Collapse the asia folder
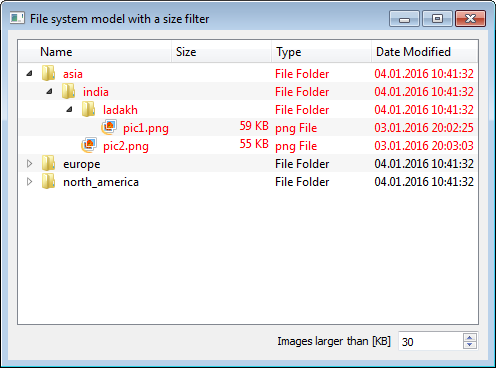Viewport: 496px width, 368px height. [30, 73]
